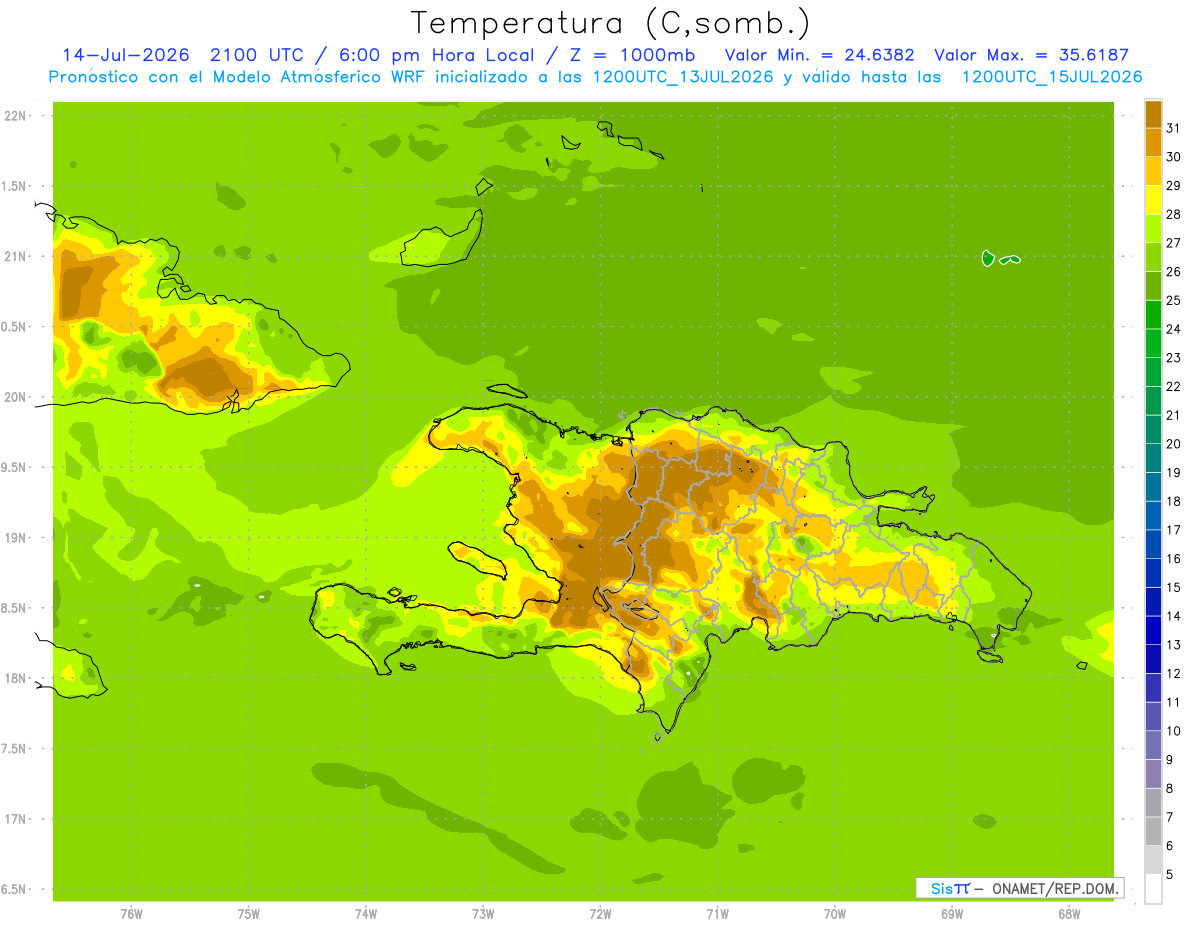Click the "69W" longitude label
The image size is (1200, 927).
(952, 914)
